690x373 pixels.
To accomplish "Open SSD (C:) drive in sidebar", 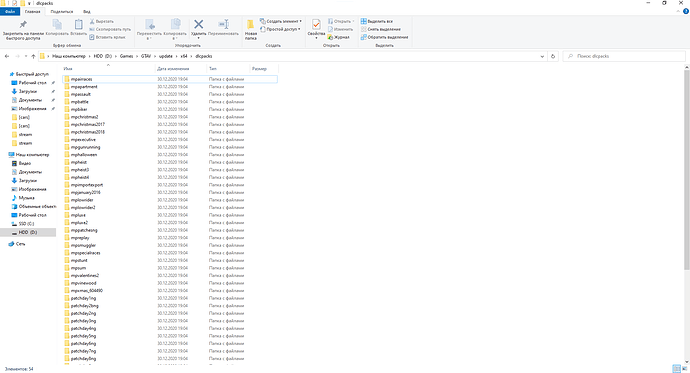I will (26, 224).
